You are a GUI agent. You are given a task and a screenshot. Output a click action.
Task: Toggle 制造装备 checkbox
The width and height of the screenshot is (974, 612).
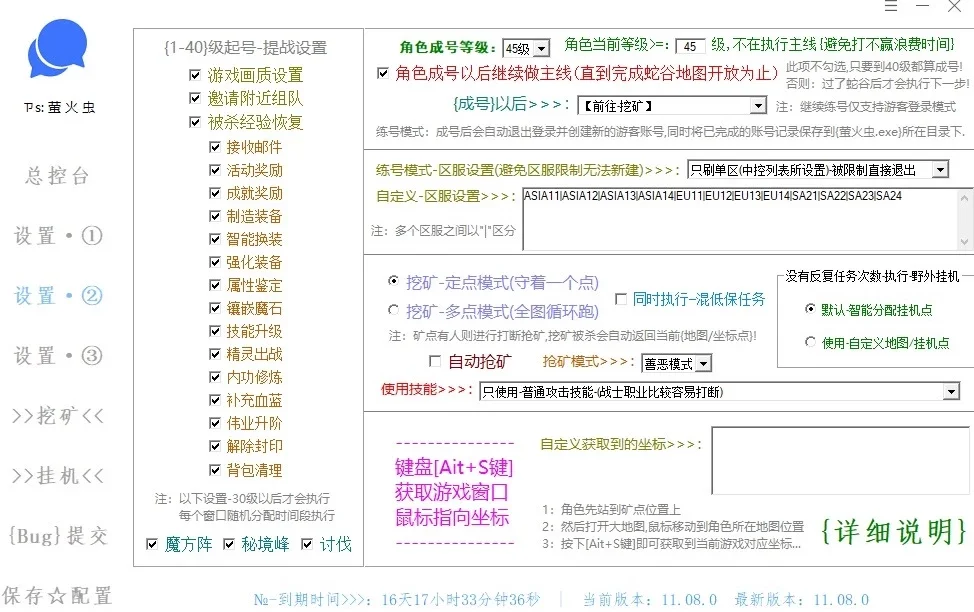215,216
